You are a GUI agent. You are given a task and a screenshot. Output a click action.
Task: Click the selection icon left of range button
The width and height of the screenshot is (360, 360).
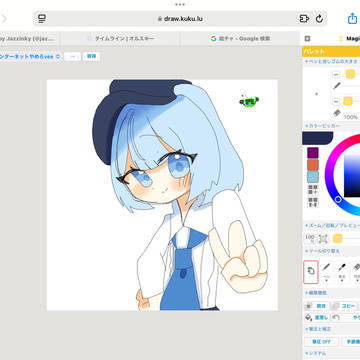[x=309, y=306]
